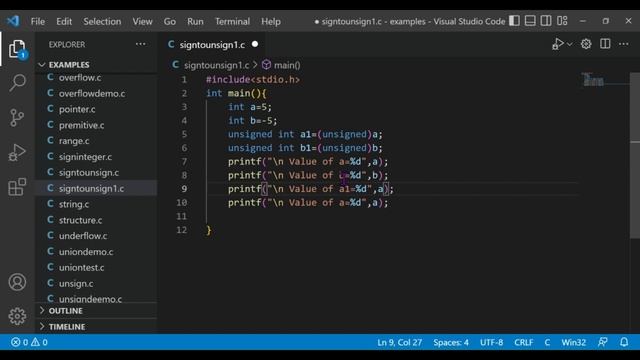Select the signtounsign1.c editor tab
Screen dimensions: 640x360
tap(212, 44)
